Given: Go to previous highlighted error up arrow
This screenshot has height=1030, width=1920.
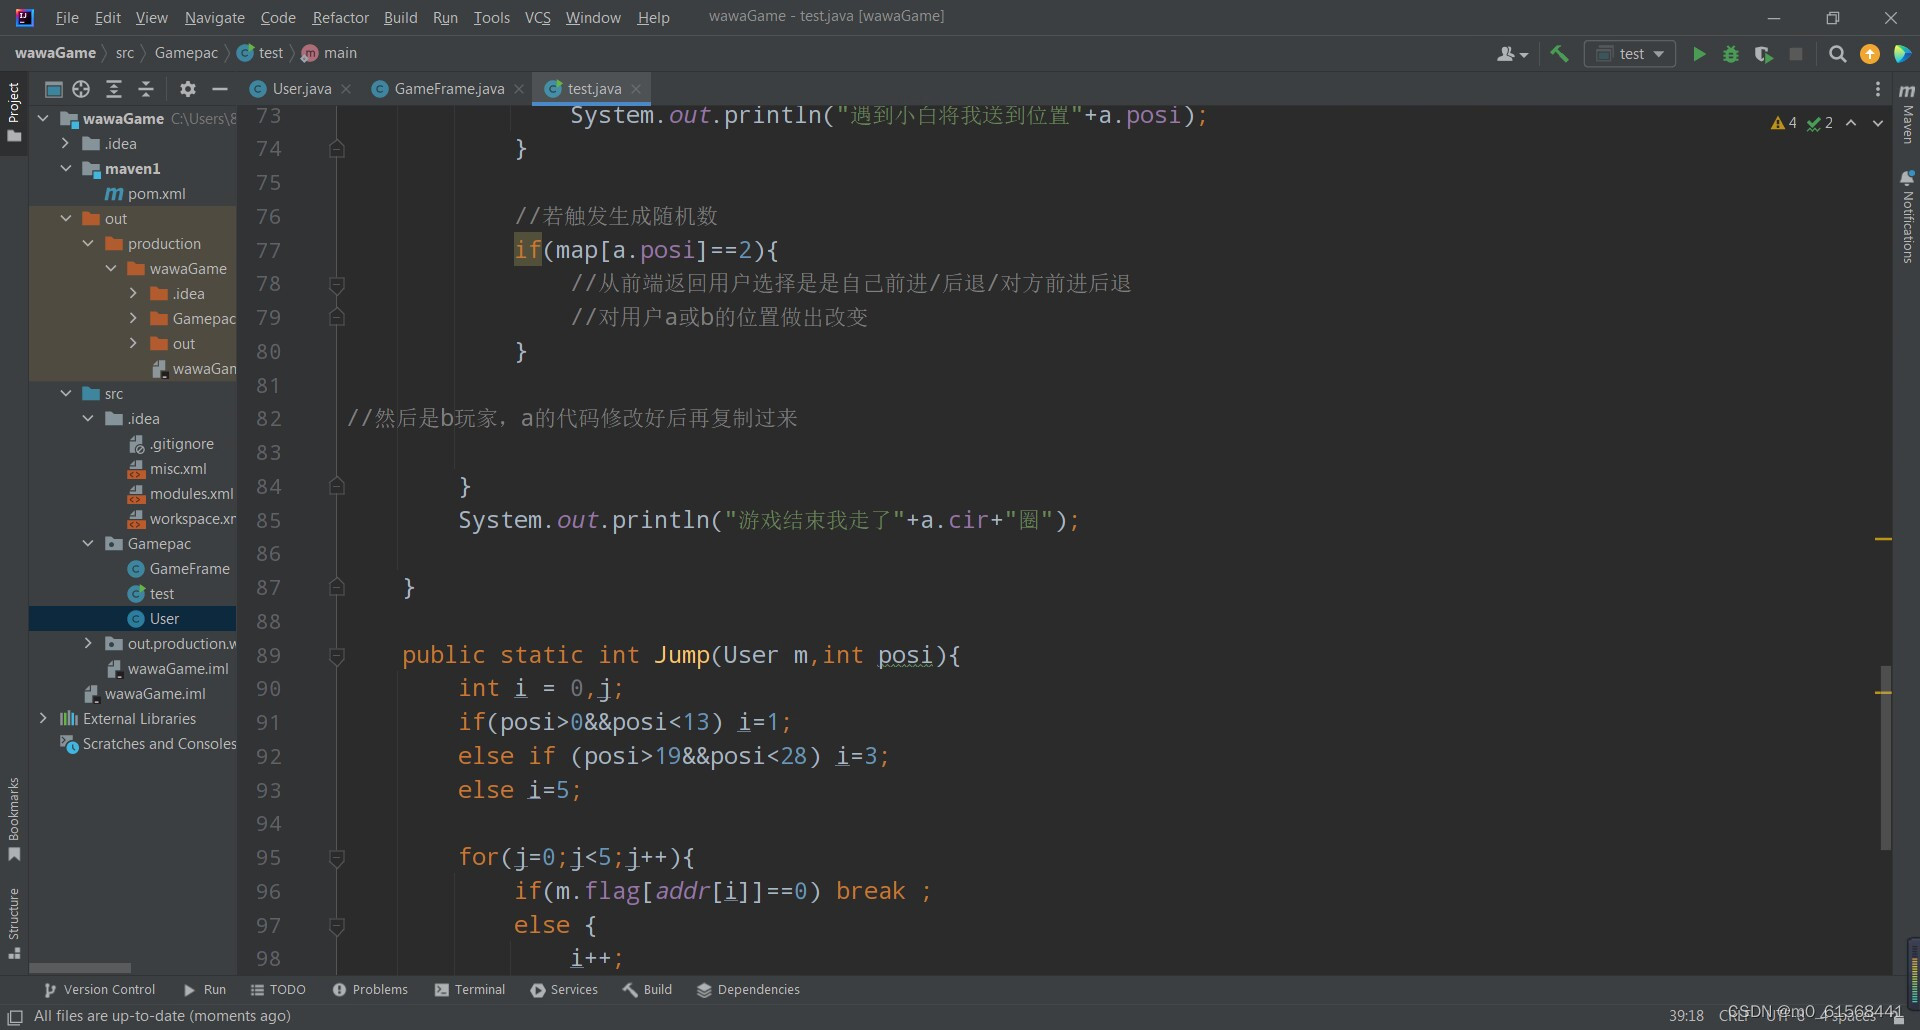Looking at the screenshot, I should click(x=1851, y=123).
